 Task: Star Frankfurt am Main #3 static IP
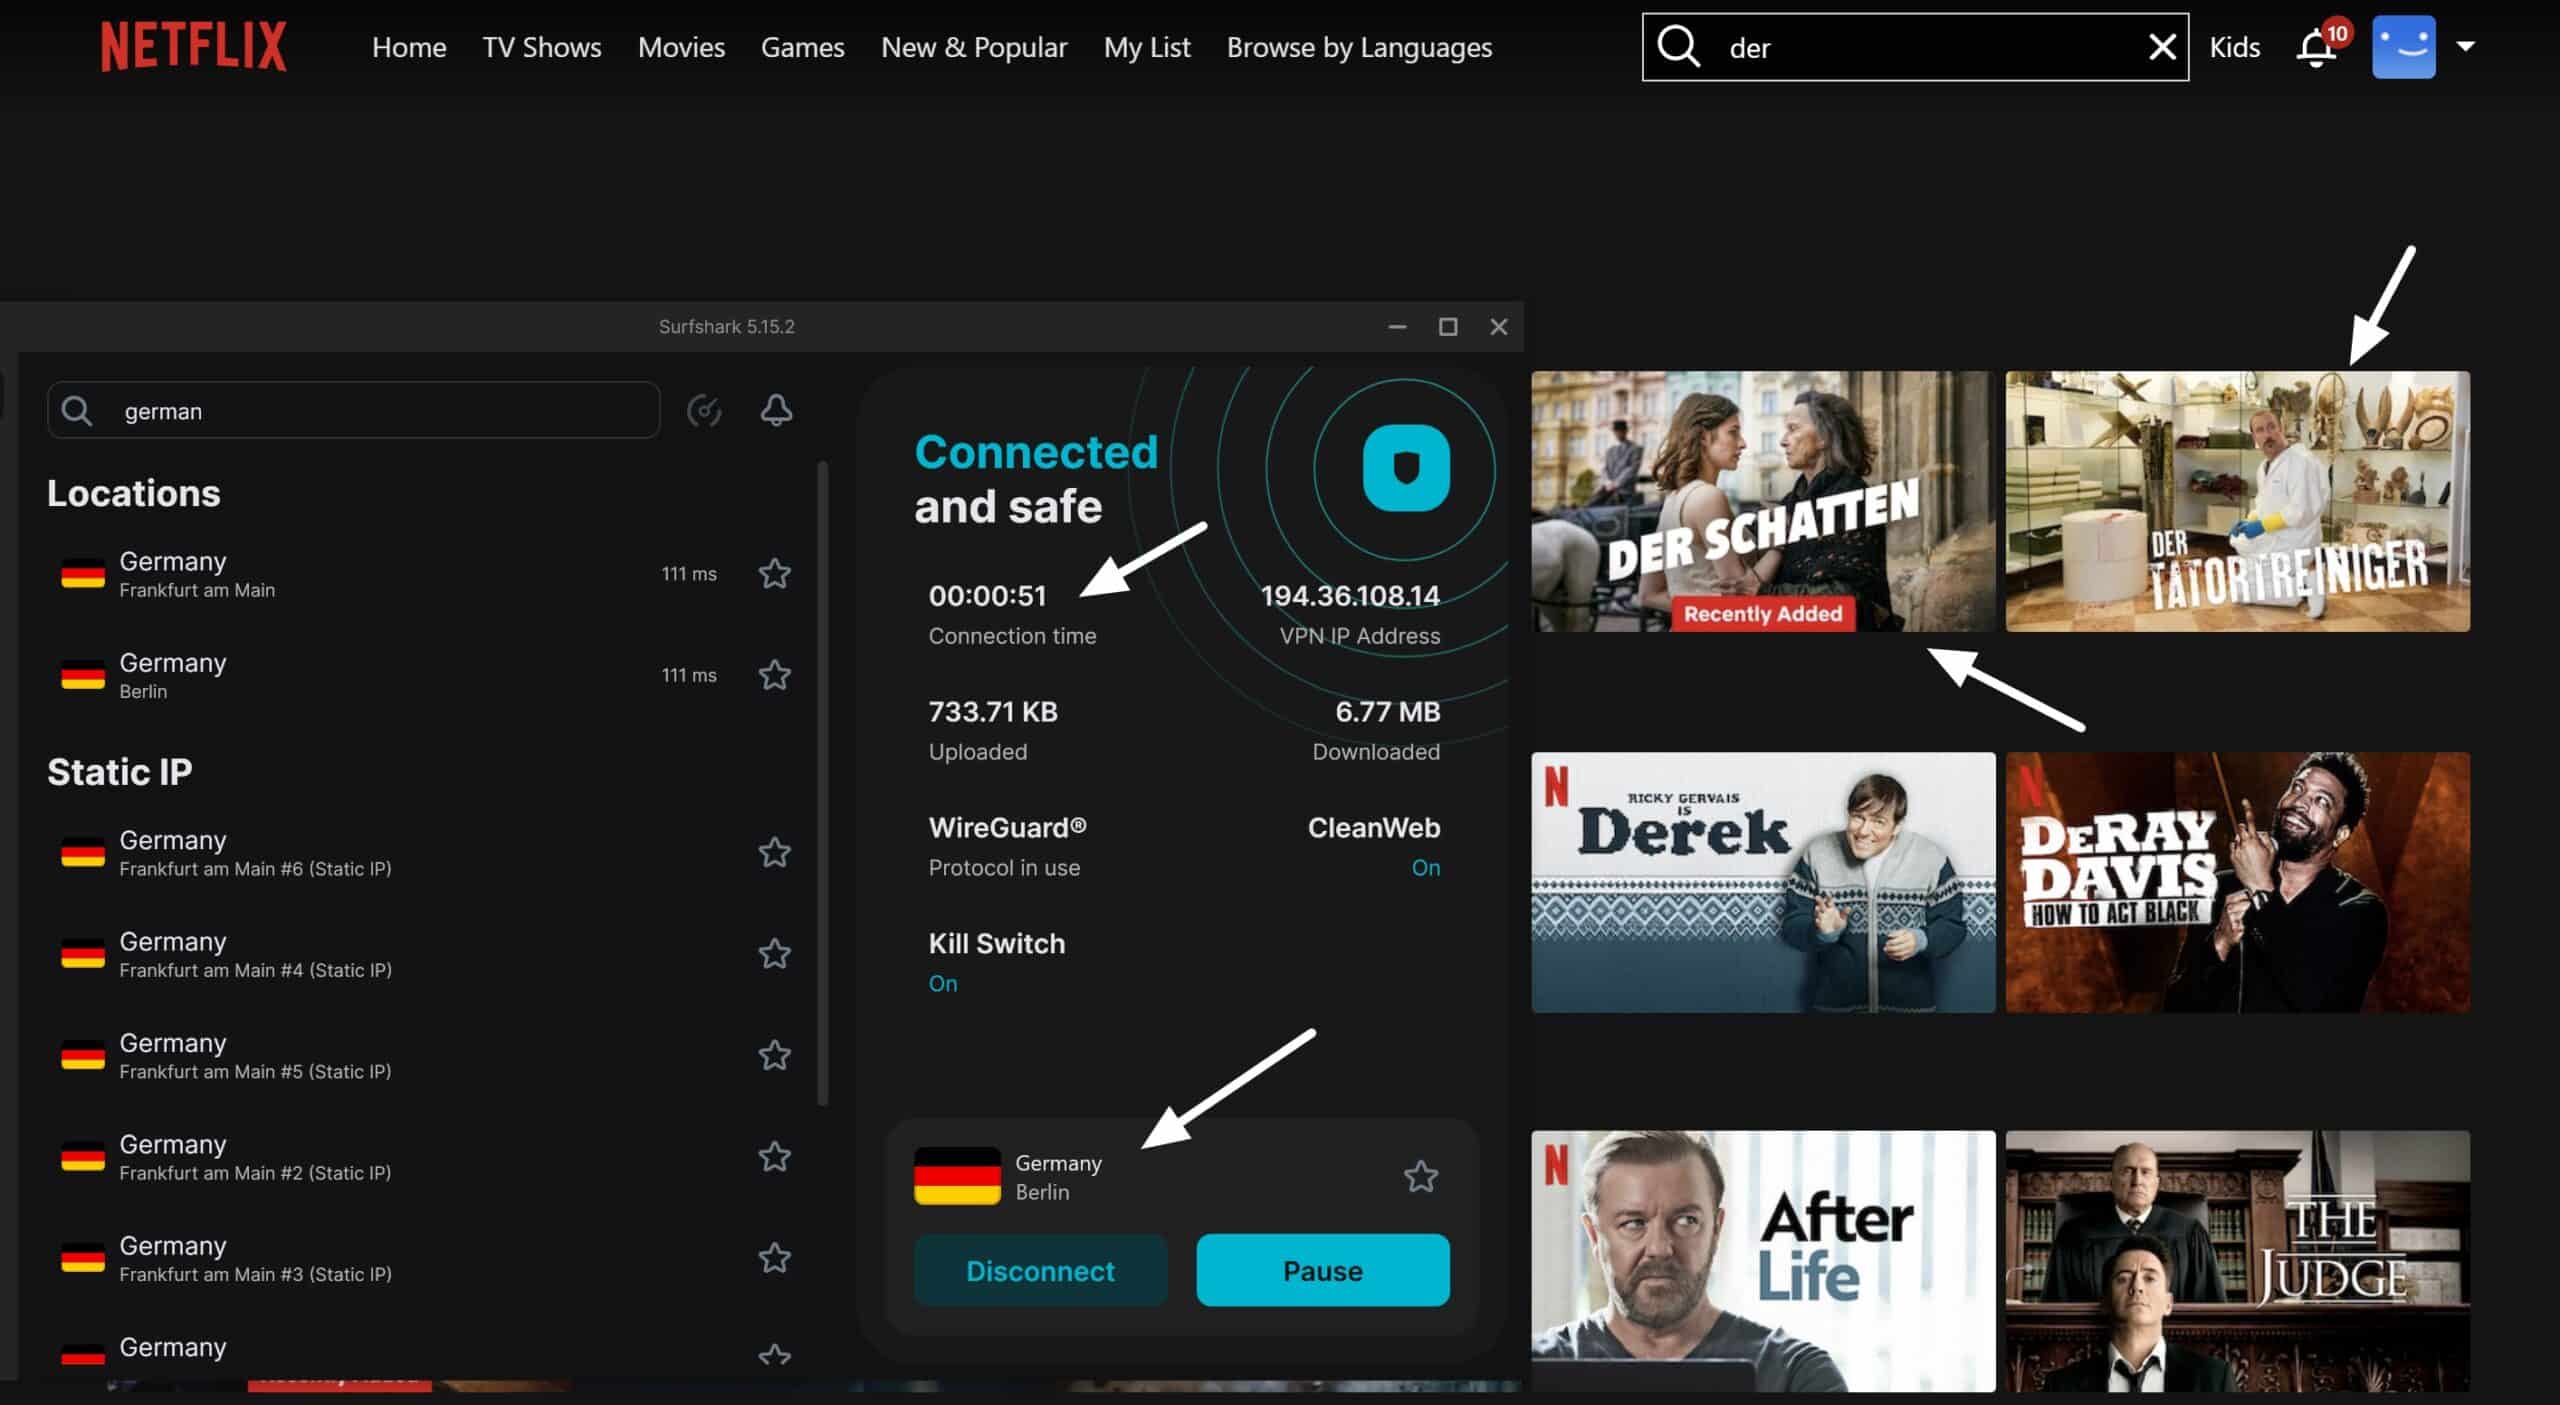(775, 1258)
